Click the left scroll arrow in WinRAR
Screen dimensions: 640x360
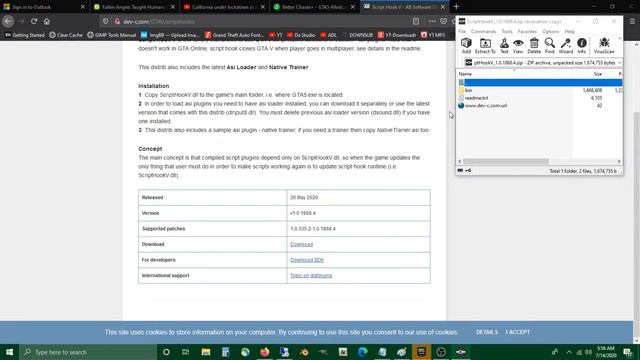click(x=460, y=162)
